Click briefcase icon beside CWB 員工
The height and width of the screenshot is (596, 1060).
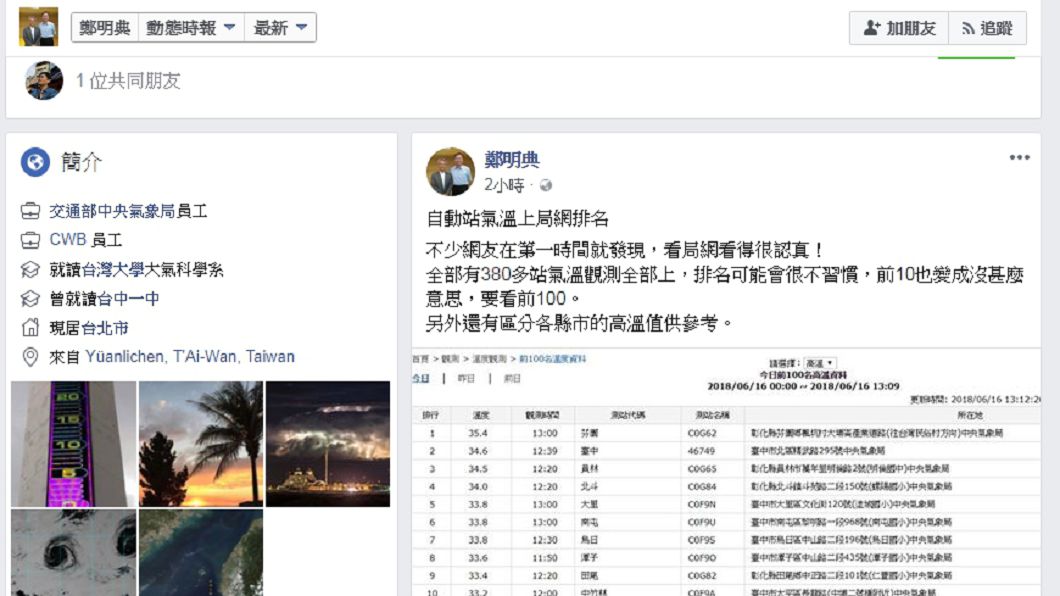coord(30,240)
